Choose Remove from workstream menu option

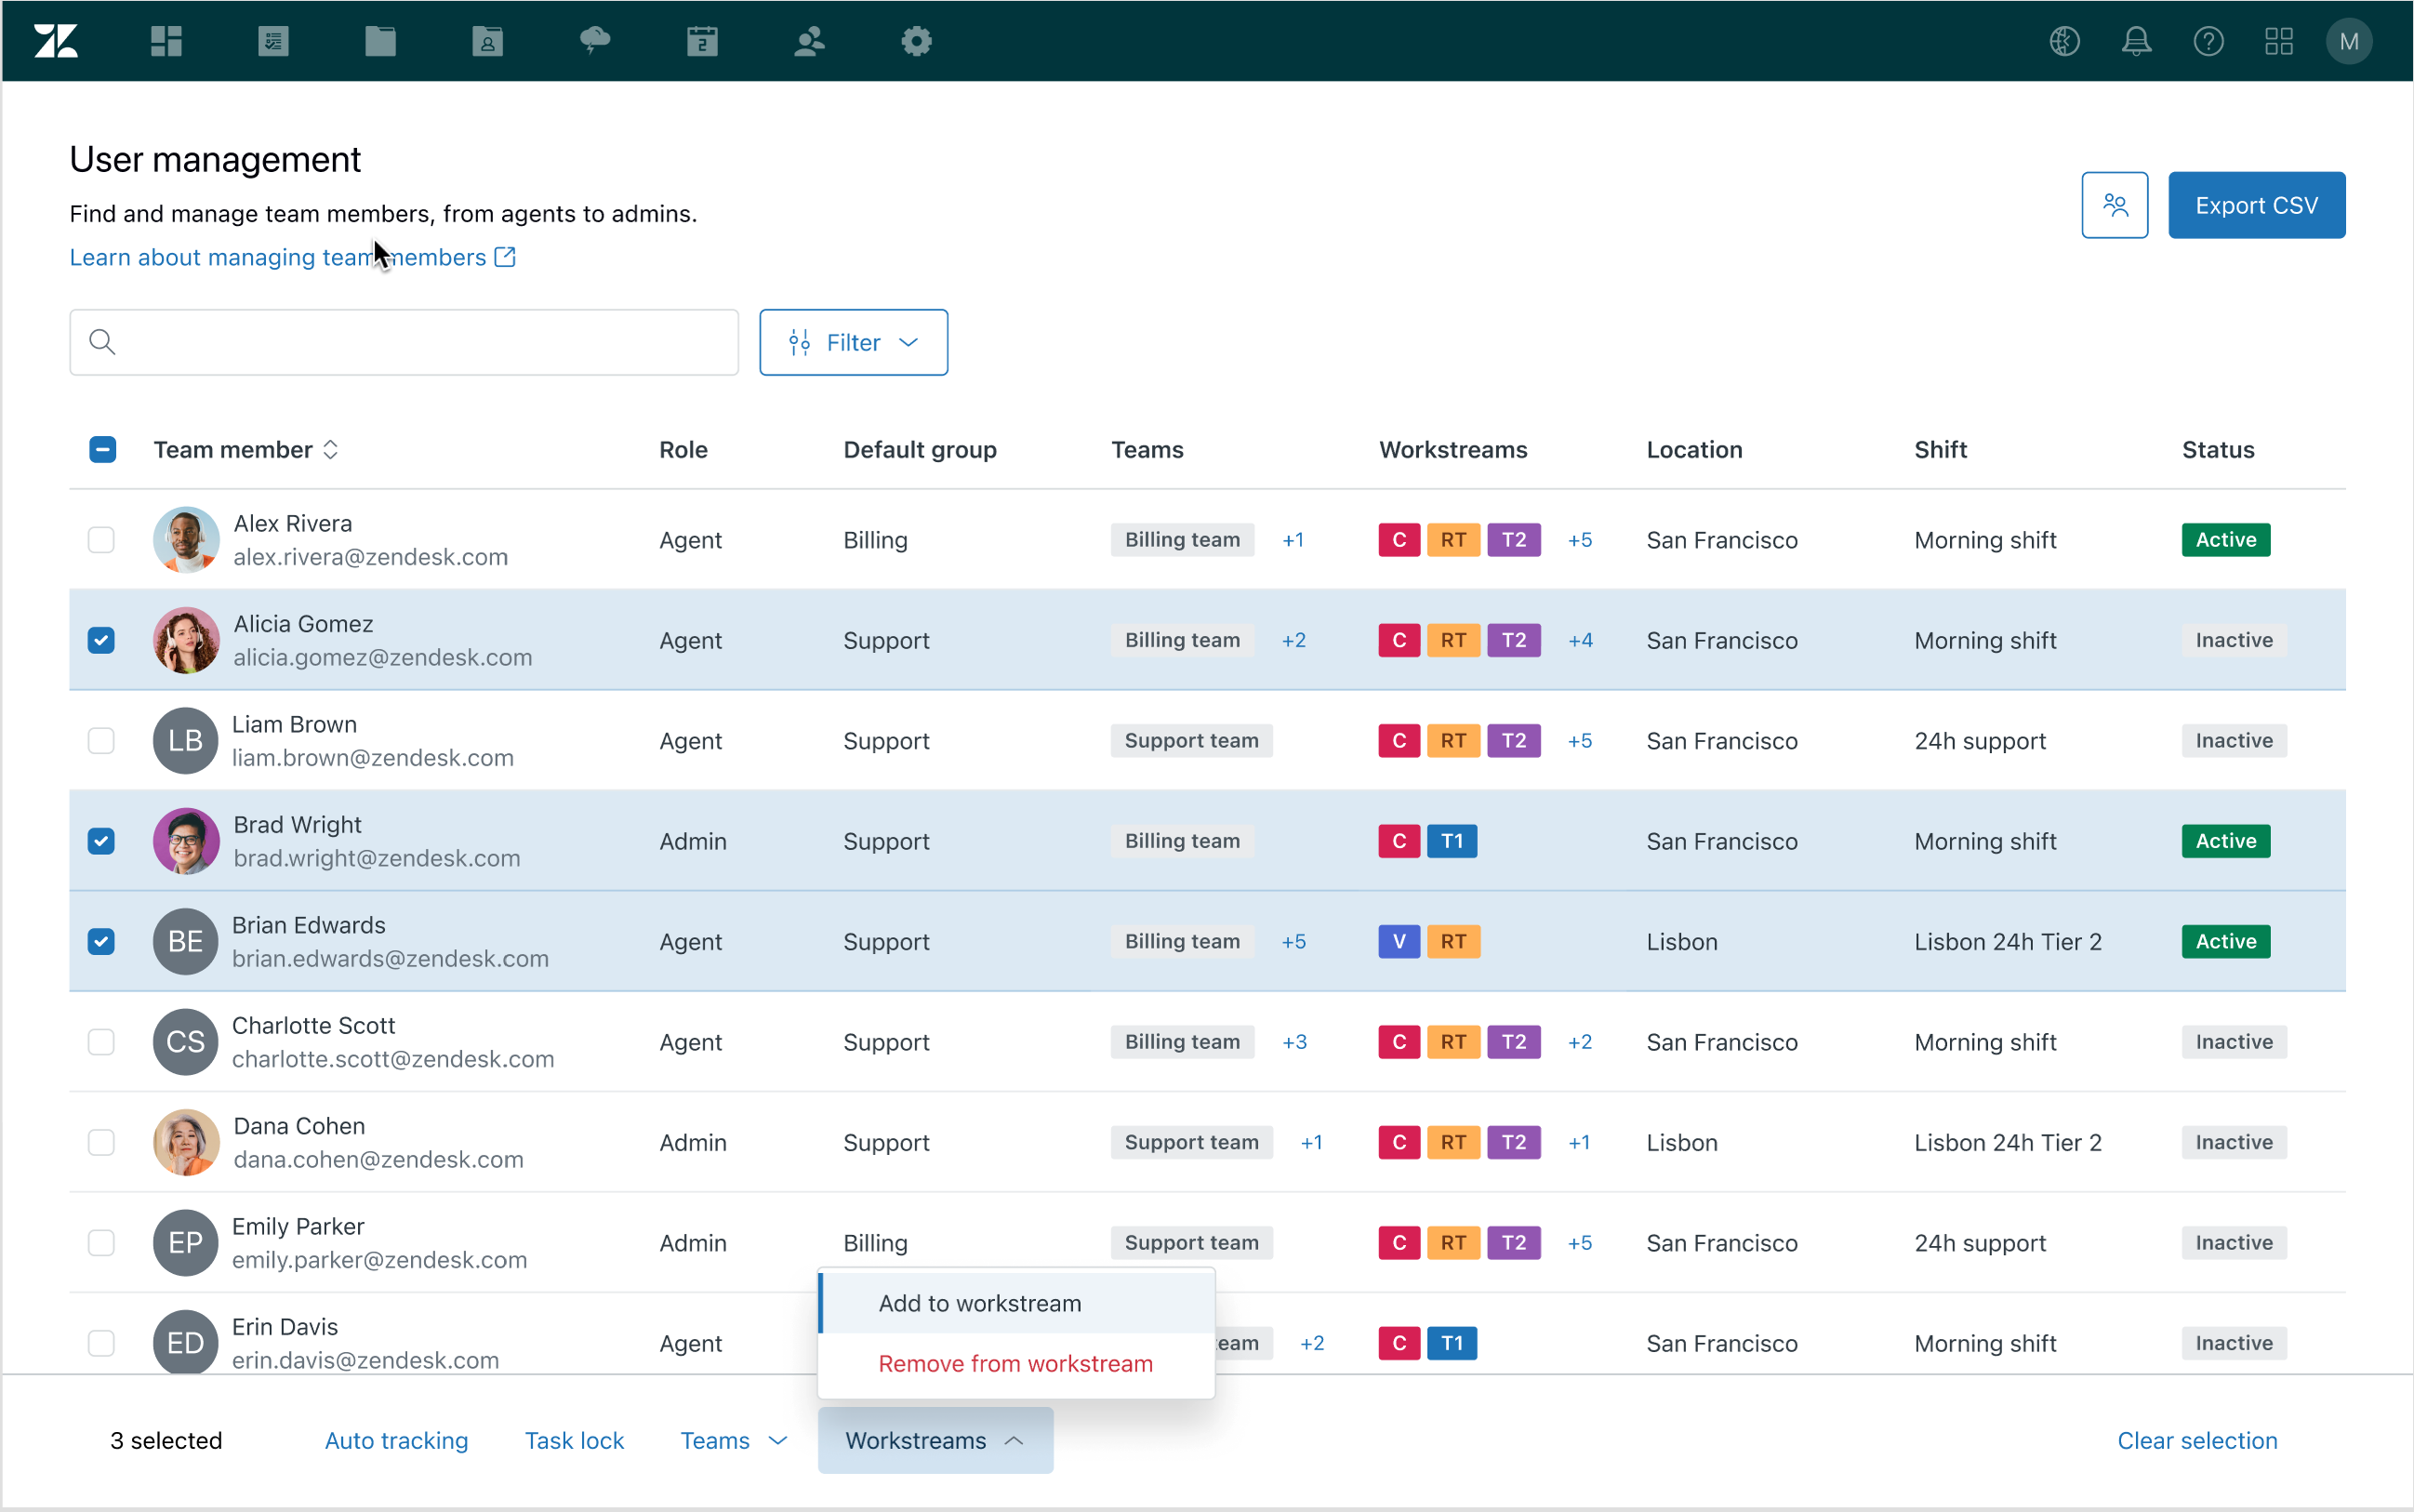[x=1015, y=1364]
